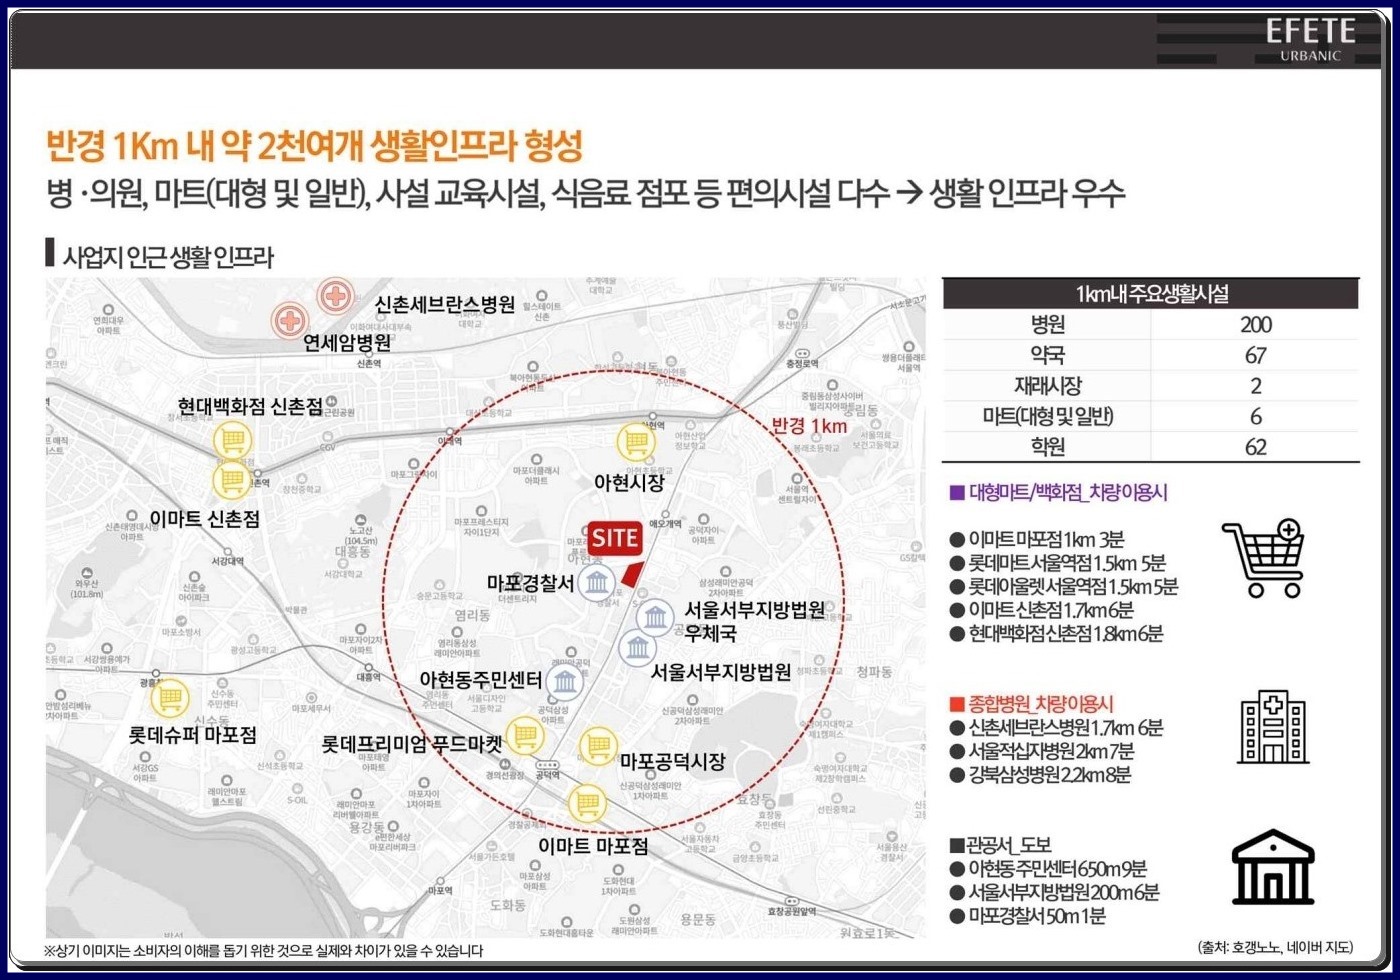
Task: Click the footnote starting ※상기 이미지는
Action: point(264,951)
